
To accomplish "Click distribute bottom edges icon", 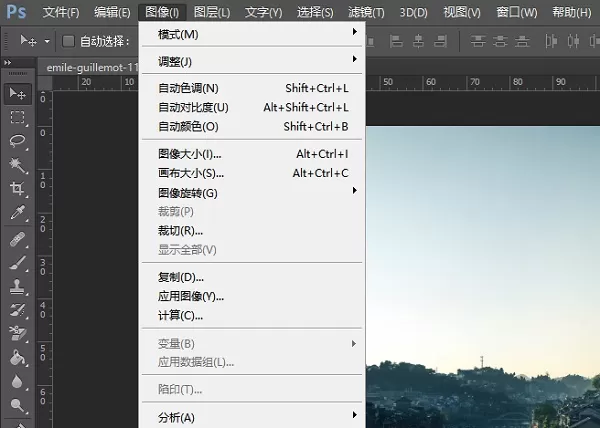I will pos(522,41).
